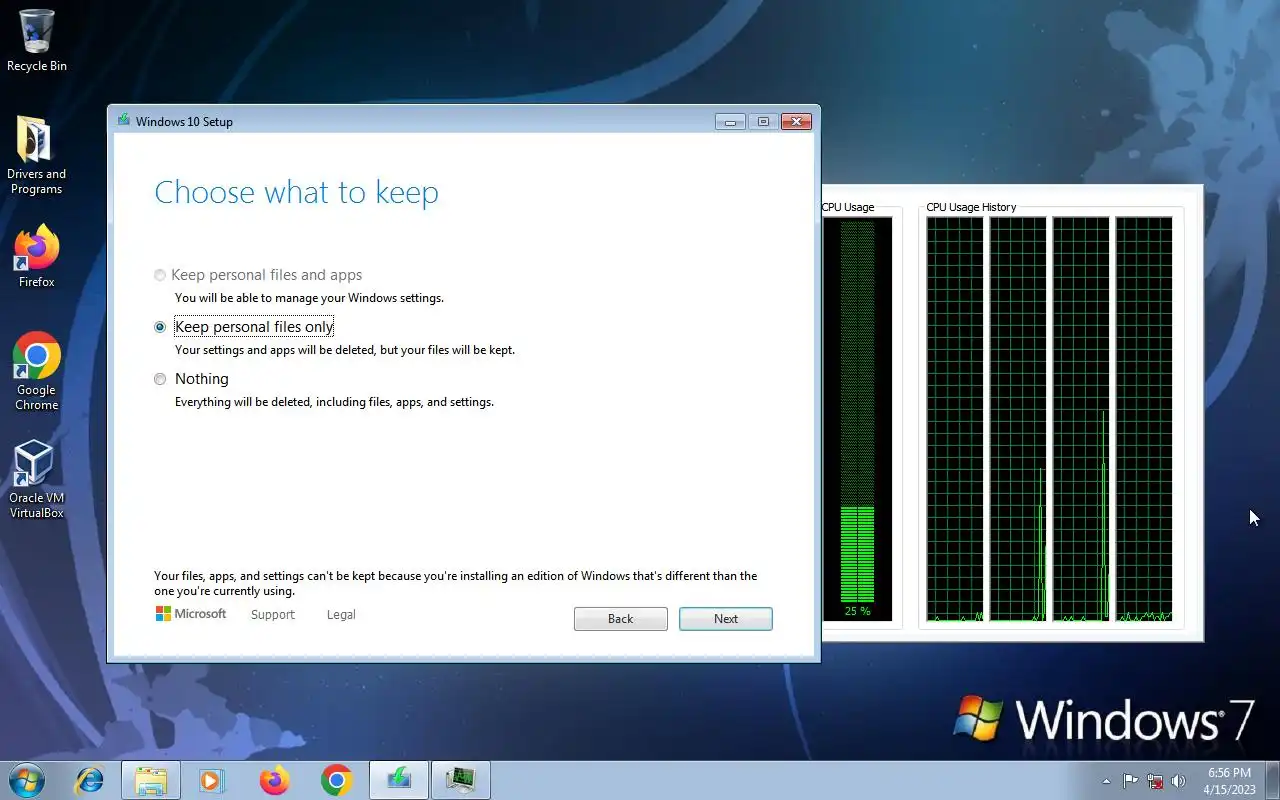This screenshot has width=1280, height=800.
Task: Open Windows Media Player taskbar icon
Action: point(212,780)
